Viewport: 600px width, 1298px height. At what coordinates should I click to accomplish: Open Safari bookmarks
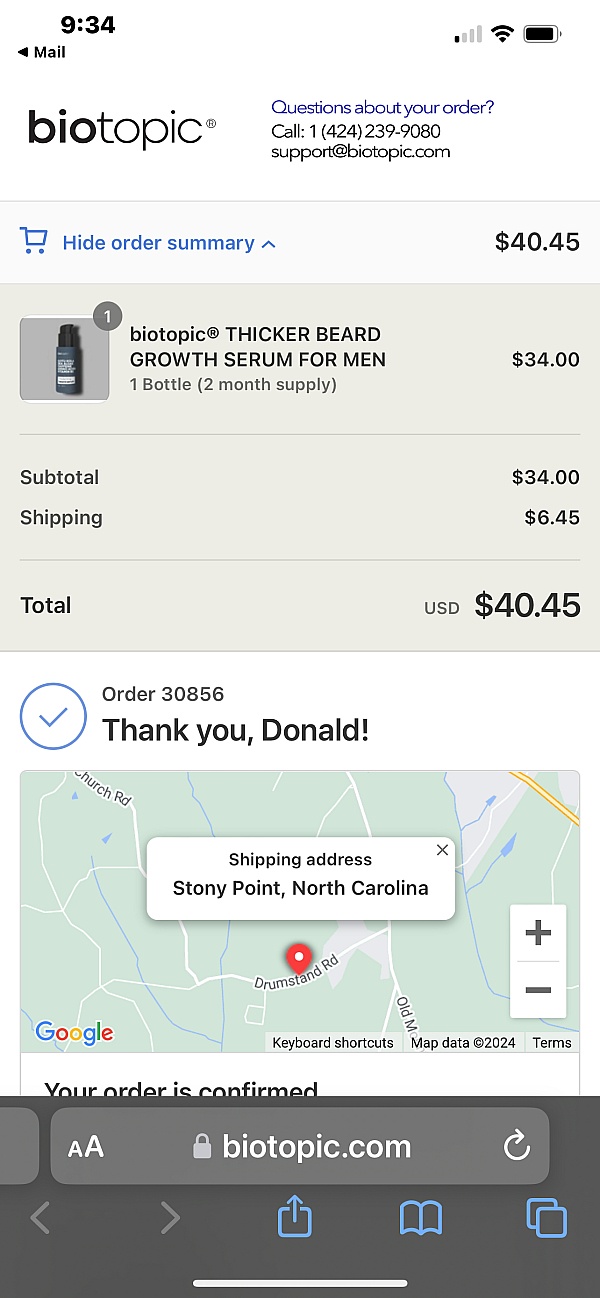point(420,1218)
